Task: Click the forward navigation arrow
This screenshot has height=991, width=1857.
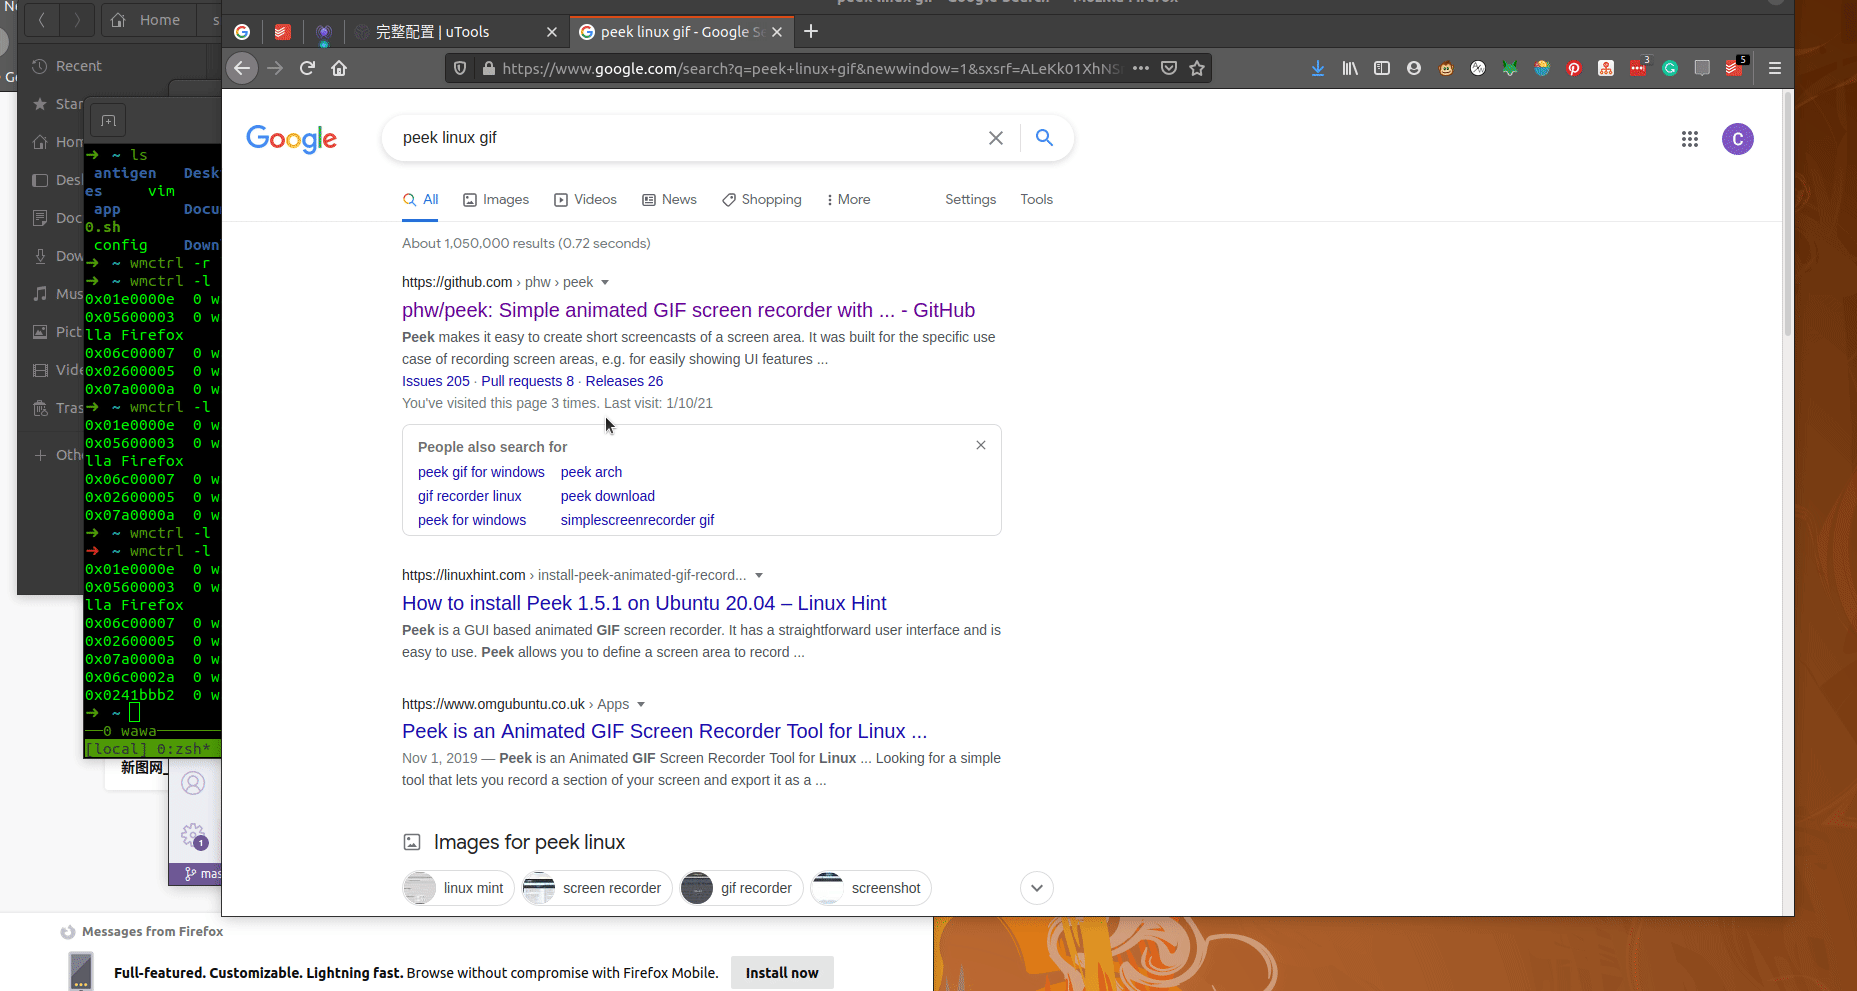Action: (275, 68)
